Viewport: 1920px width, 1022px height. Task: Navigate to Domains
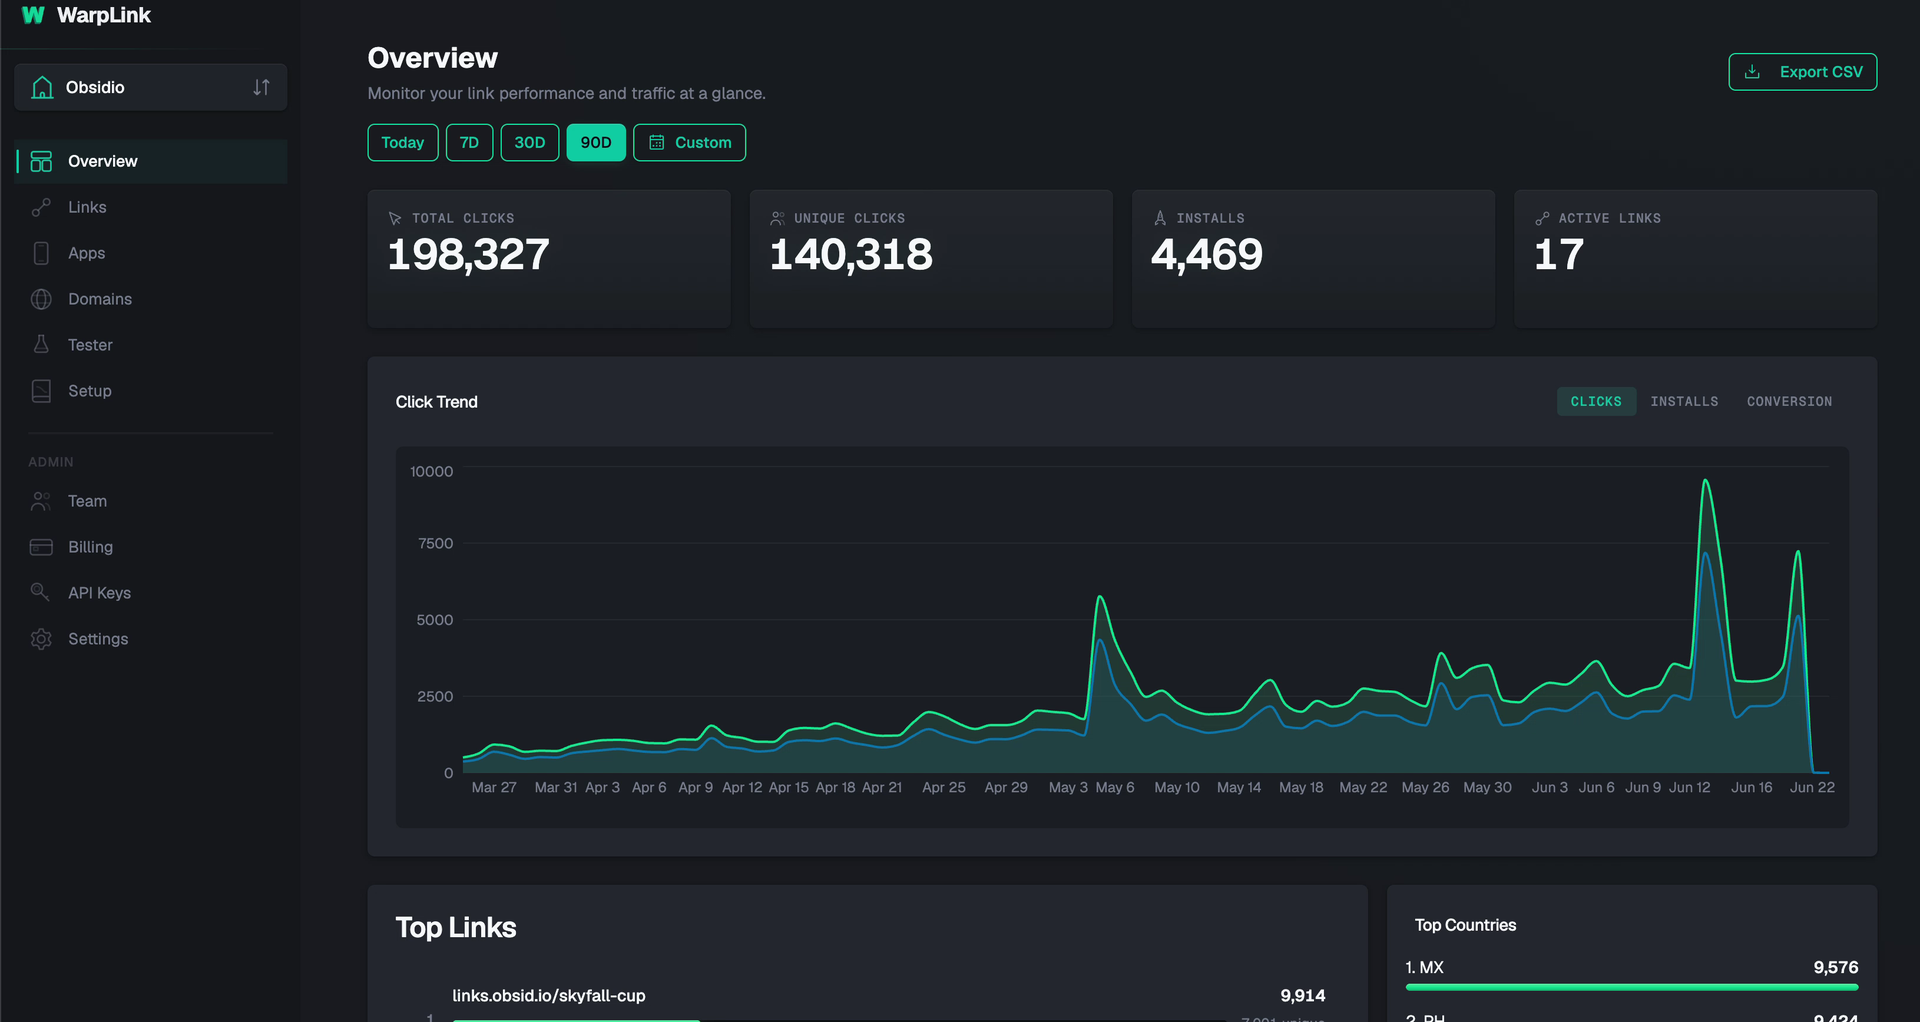pos(152,299)
